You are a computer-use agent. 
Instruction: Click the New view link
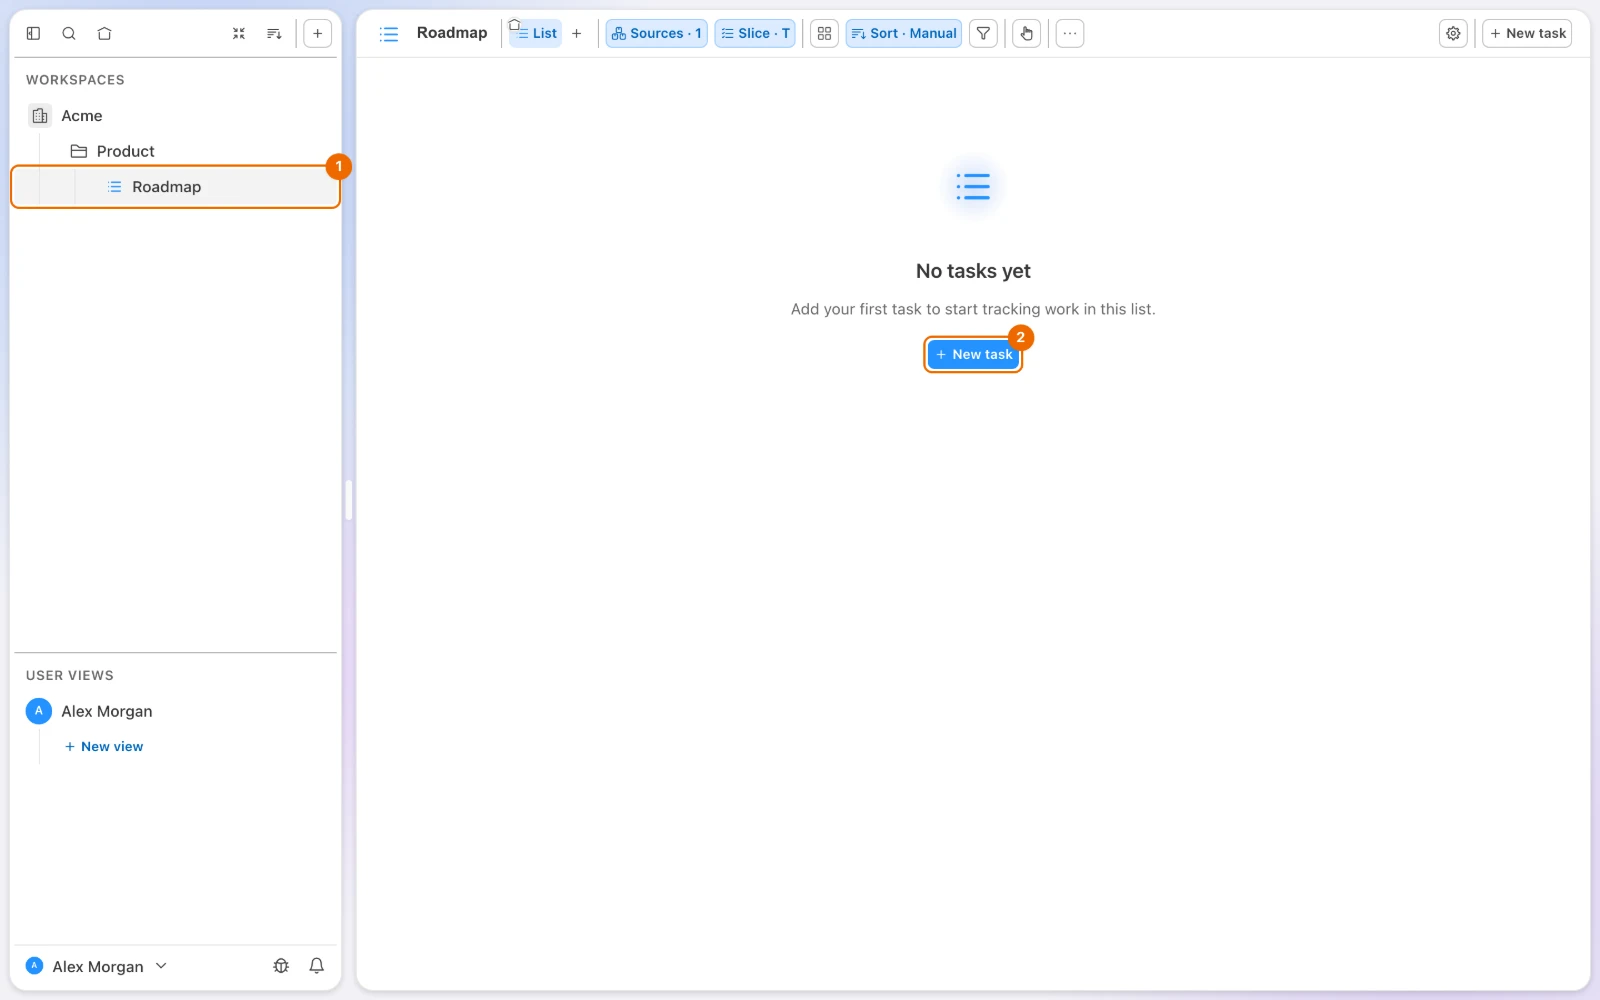coord(104,747)
